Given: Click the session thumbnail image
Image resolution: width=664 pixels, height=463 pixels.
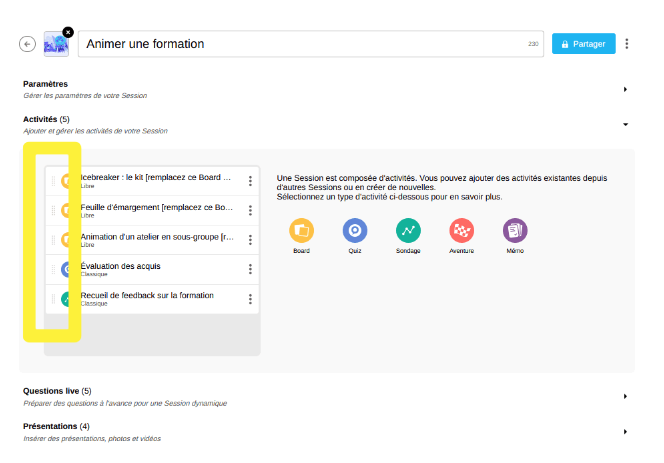Looking at the screenshot, I should pyautogui.click(x=56, y=46).
